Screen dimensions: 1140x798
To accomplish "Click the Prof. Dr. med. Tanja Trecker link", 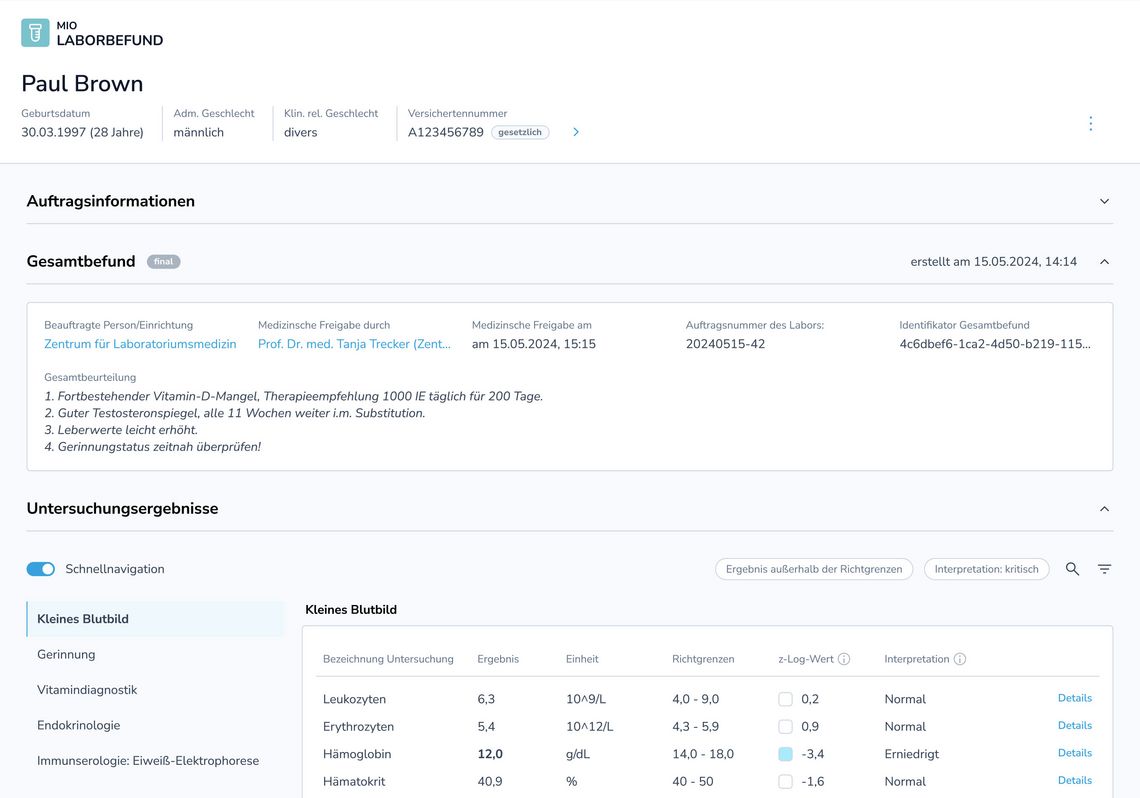I will pyautogui.click(x=354, y=344).
